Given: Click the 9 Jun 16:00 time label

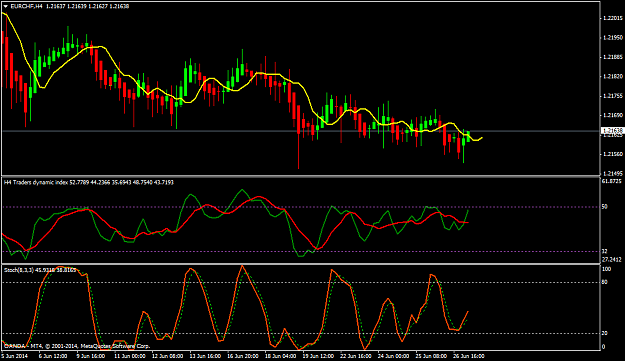Looking at the screenshot, I should [90, 356].
